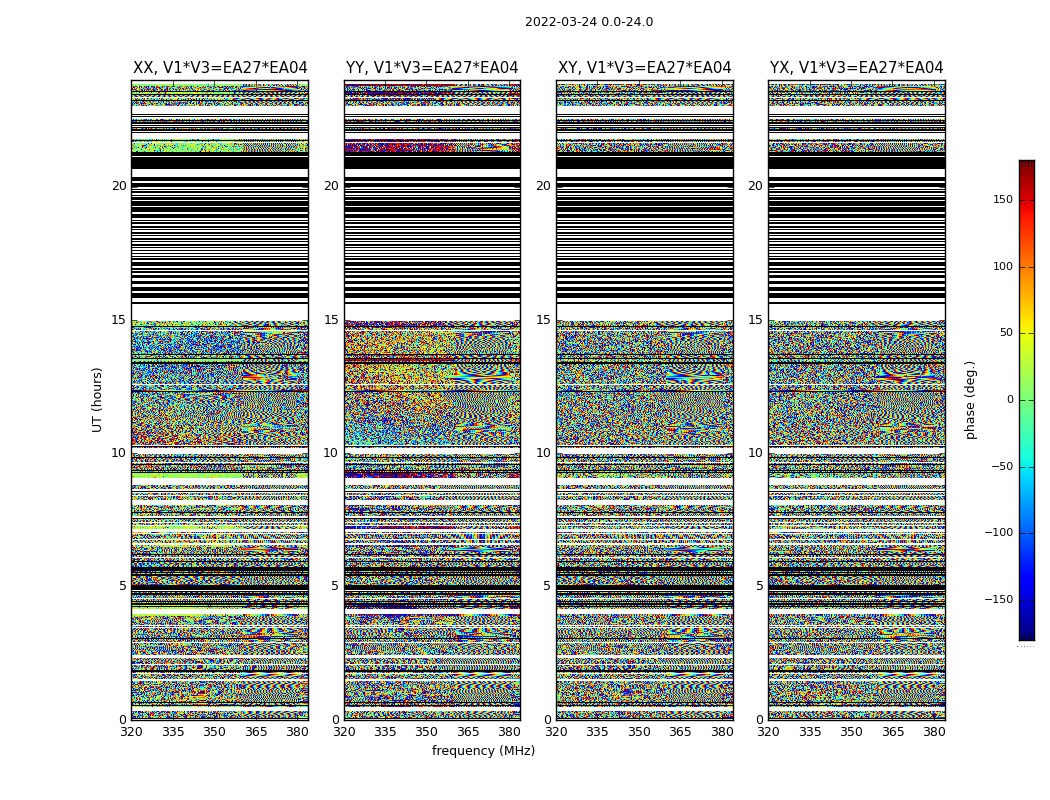The image size is (1050, 800).
Task: Click the −150 tick on the colorbar
Action: pos(999,600)
